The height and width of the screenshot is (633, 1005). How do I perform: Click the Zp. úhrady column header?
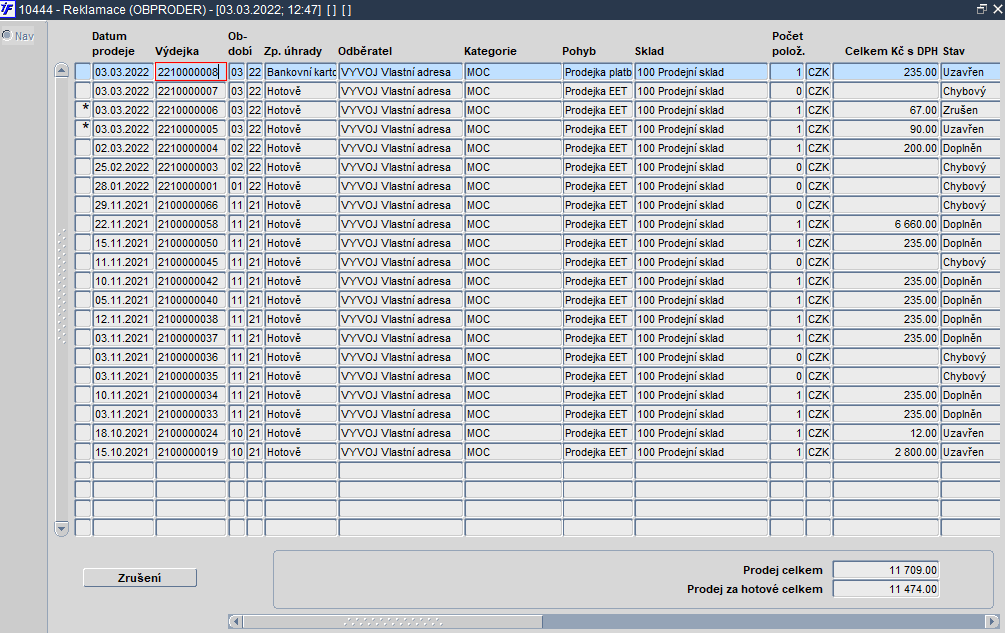[293, 51]
